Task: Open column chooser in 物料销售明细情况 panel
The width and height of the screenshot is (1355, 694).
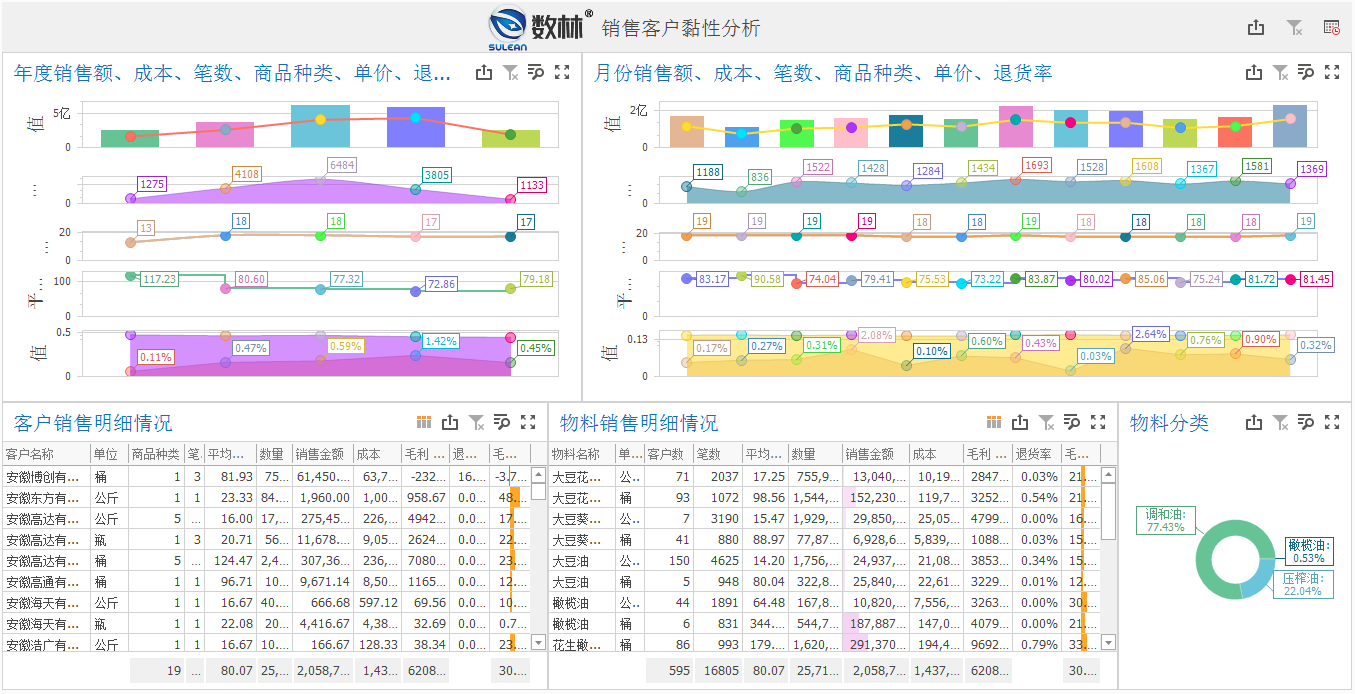Action: tap(993, 422)
